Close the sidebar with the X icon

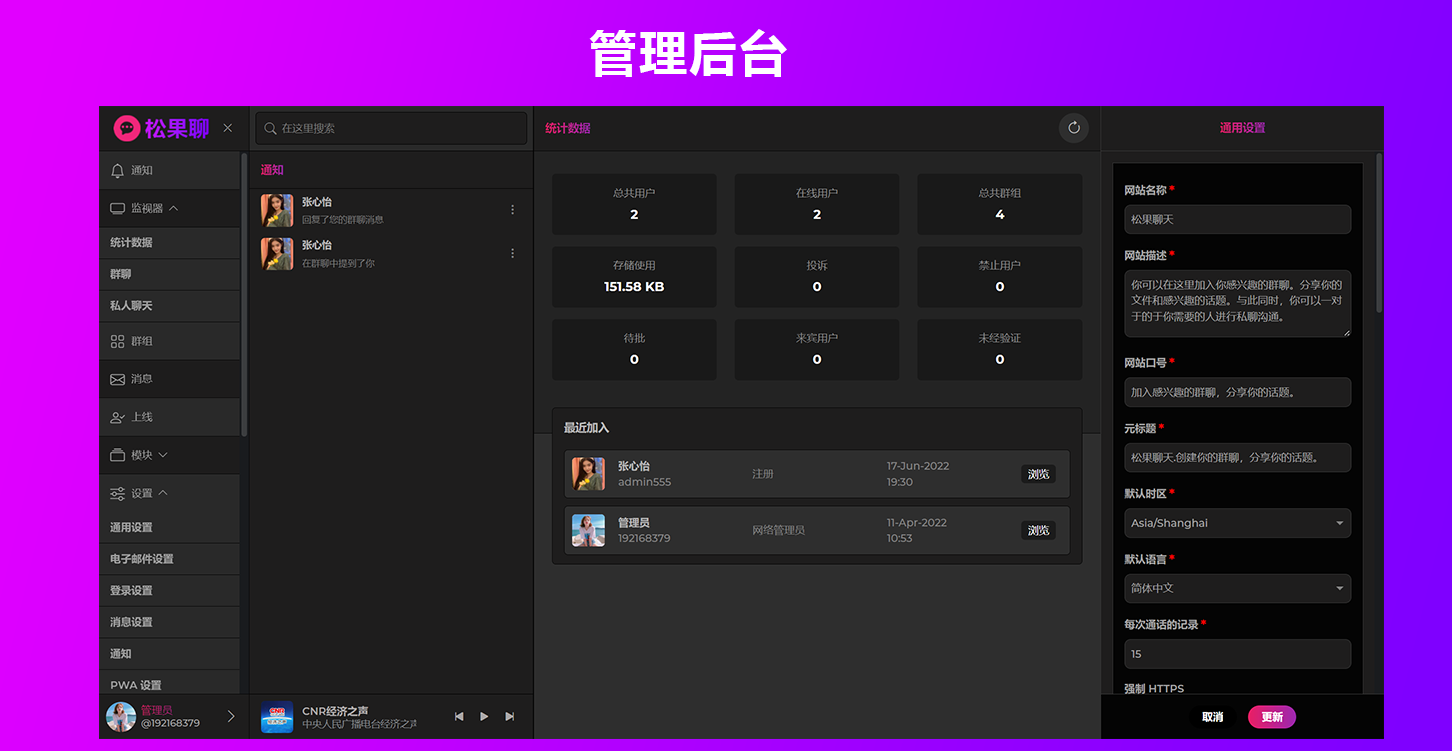pyautogui.click(x=228, y=128)
